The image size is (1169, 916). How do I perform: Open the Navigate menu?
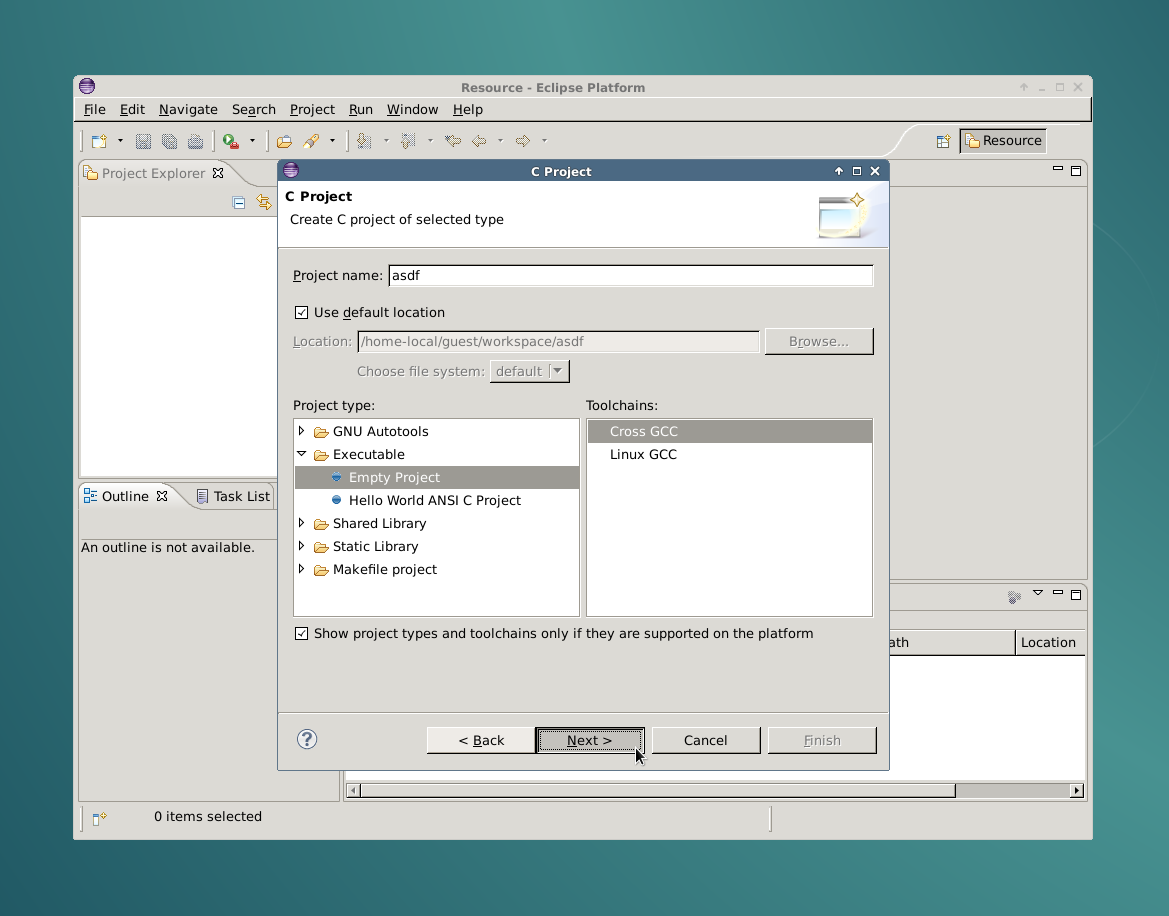coord(188,110)
